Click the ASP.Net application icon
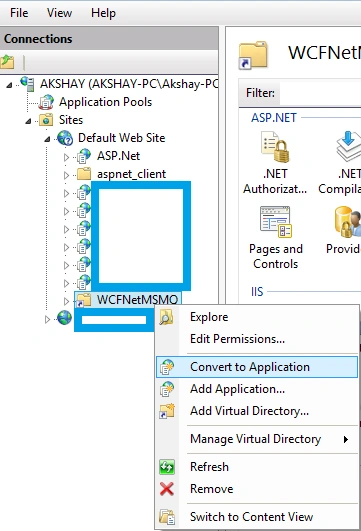Screen dimensions: 361x531 [x=84, y=156]
